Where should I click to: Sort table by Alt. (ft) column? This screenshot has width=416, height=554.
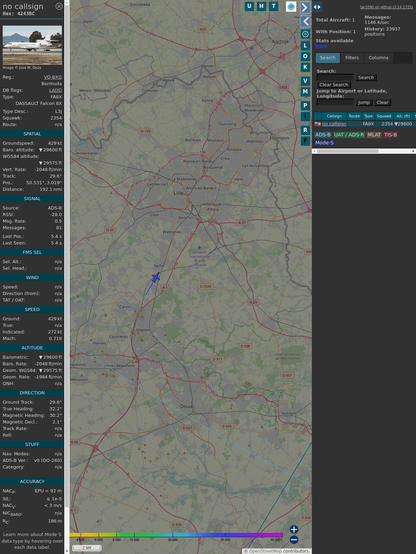403,116
